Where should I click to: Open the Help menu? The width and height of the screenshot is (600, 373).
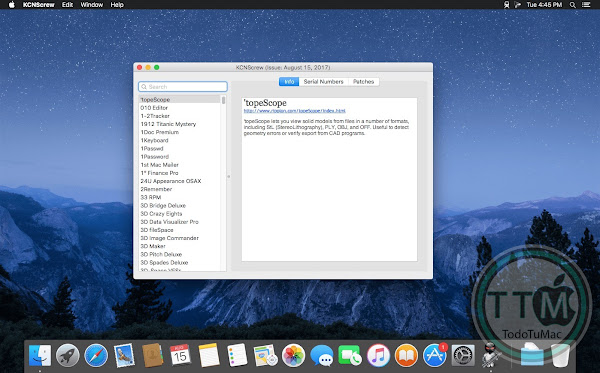coord(117,5)
